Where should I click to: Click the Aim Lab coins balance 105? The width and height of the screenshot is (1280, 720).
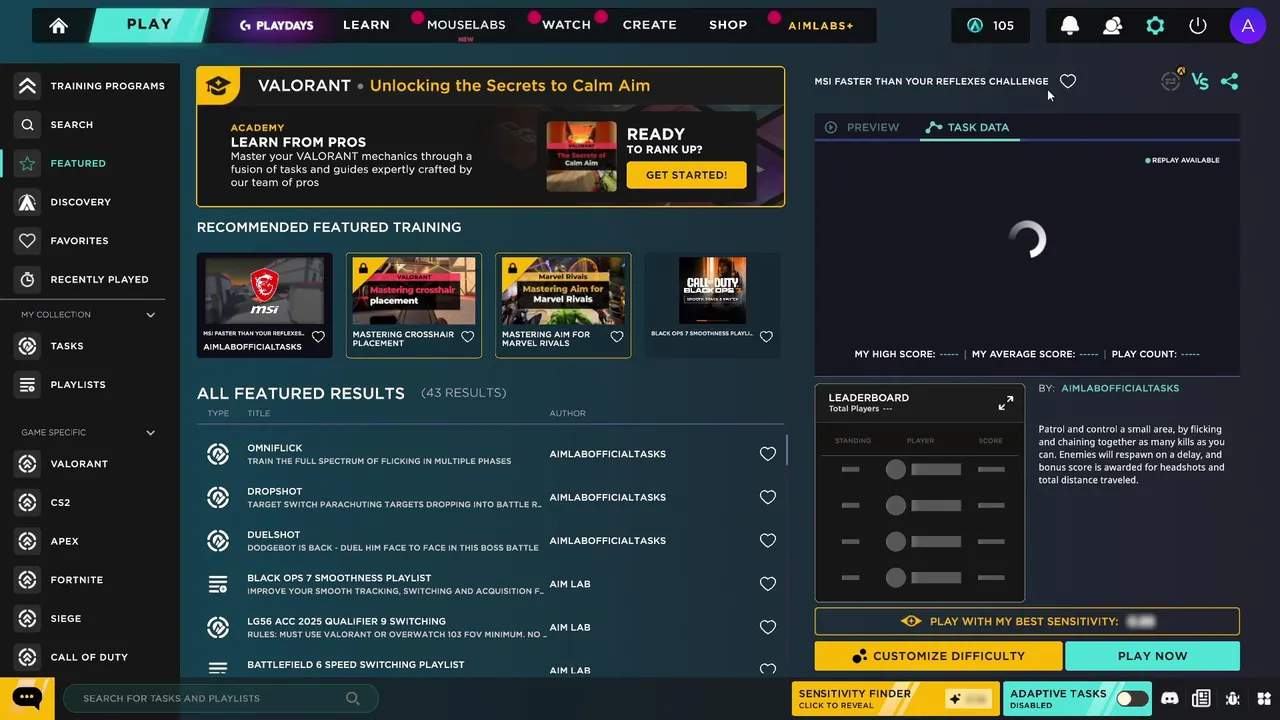[990, 26]
